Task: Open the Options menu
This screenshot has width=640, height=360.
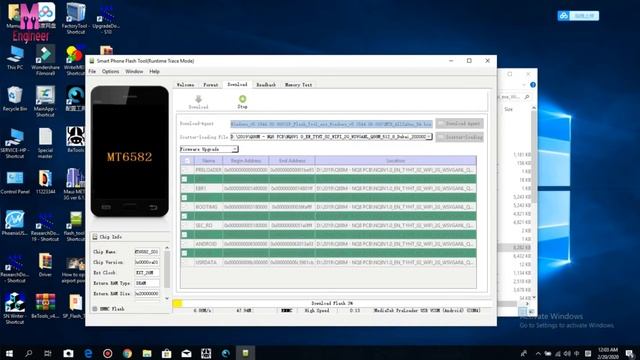Action: [111, 71]
